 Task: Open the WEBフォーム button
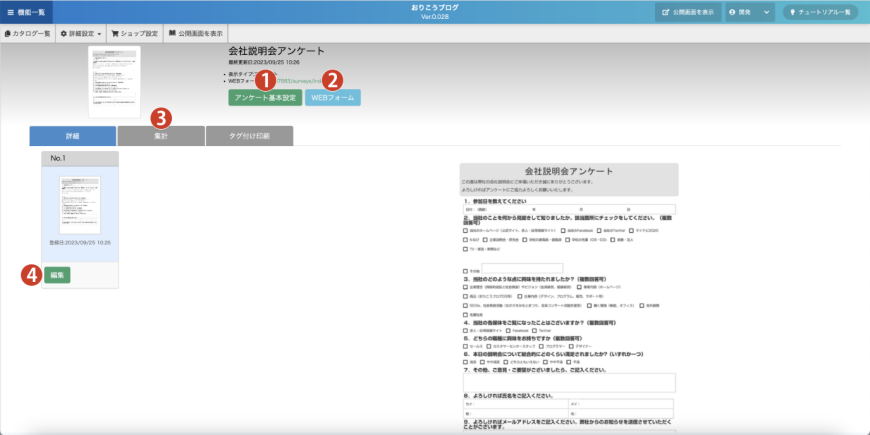332,98
